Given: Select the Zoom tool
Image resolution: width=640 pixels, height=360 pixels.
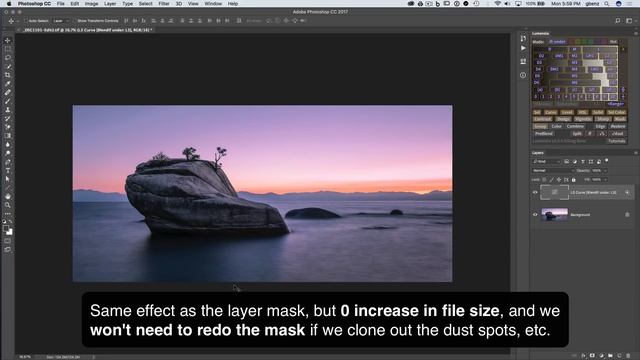Looking at the screenshot, I should 7,205.
